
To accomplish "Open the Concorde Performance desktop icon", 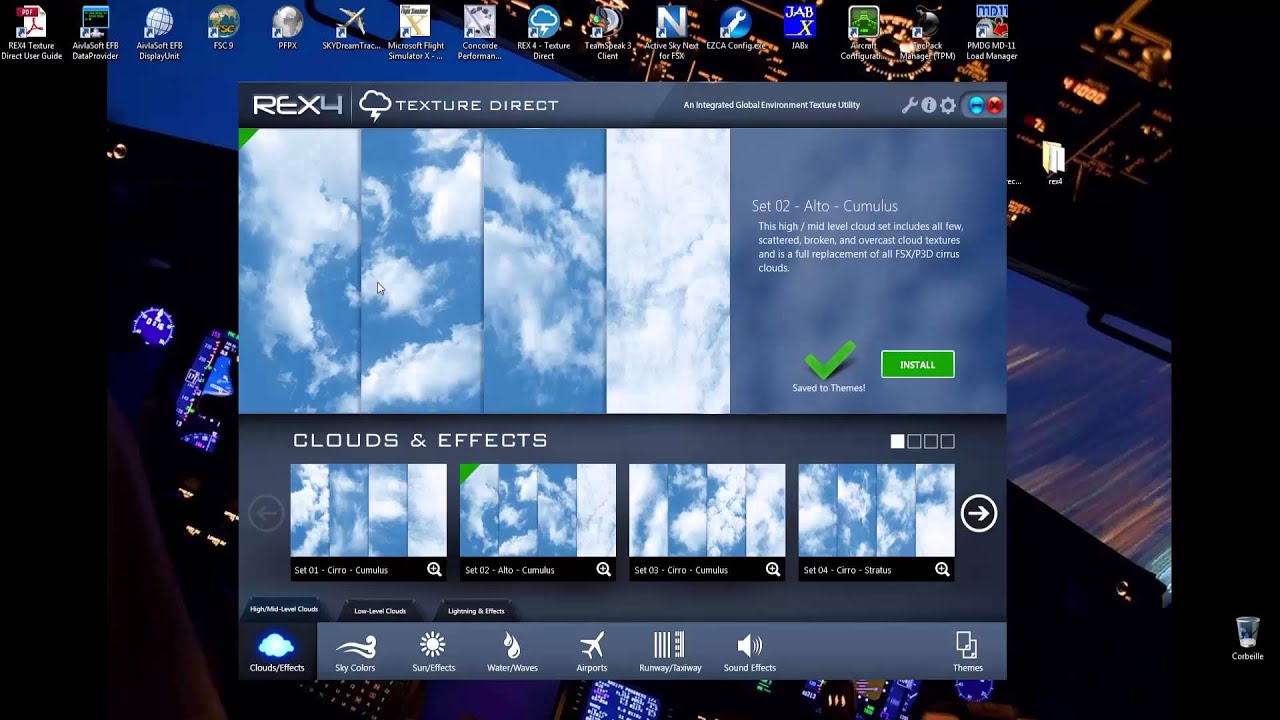I will pyautogui.click(x=479, y=33).
